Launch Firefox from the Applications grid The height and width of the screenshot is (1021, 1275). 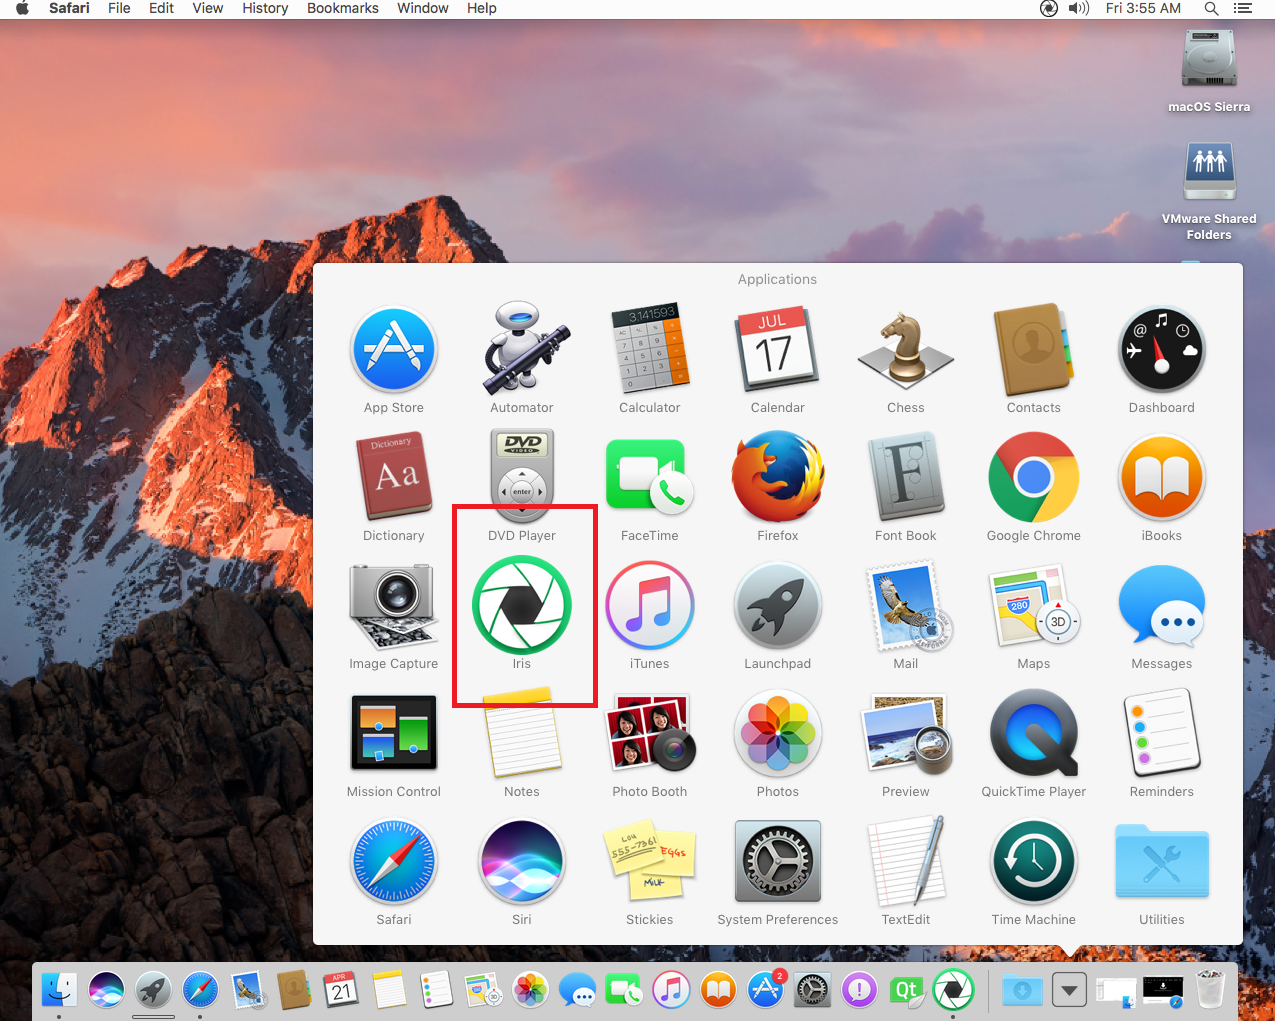[x=778, y=478]
